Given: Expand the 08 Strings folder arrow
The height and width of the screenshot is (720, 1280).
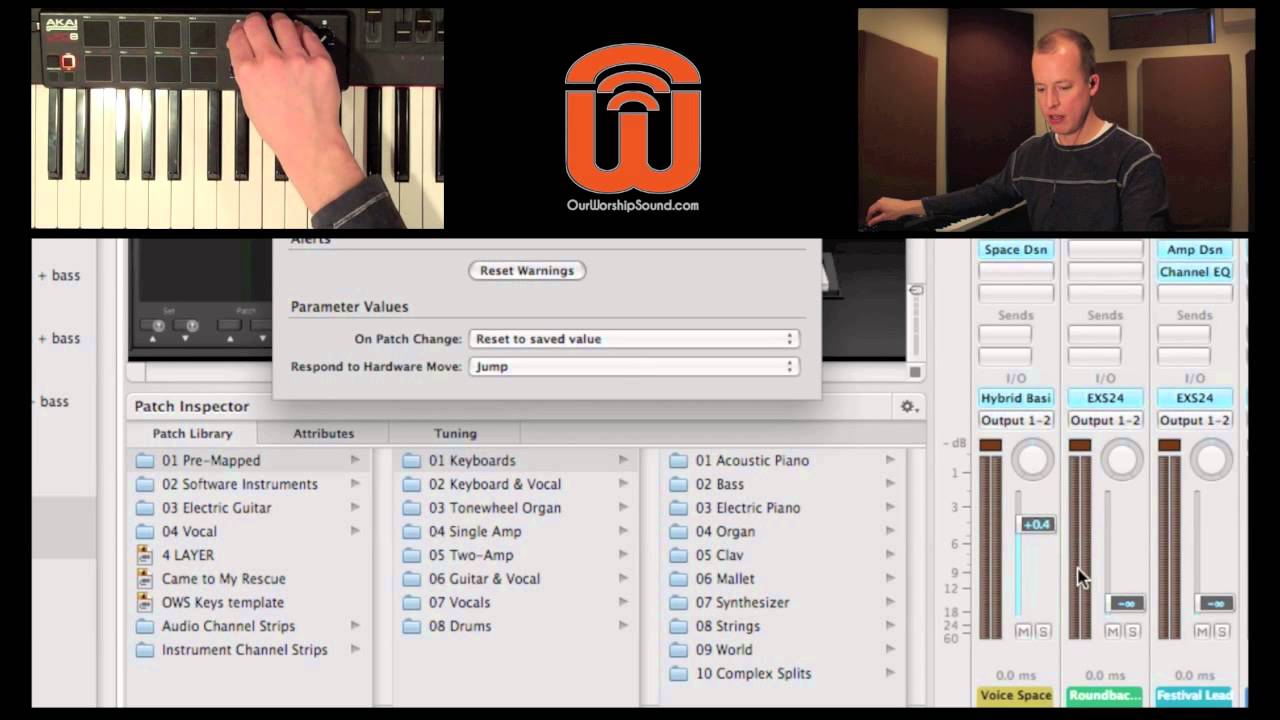Looking at the screenshot, I should tap(890, 626).
